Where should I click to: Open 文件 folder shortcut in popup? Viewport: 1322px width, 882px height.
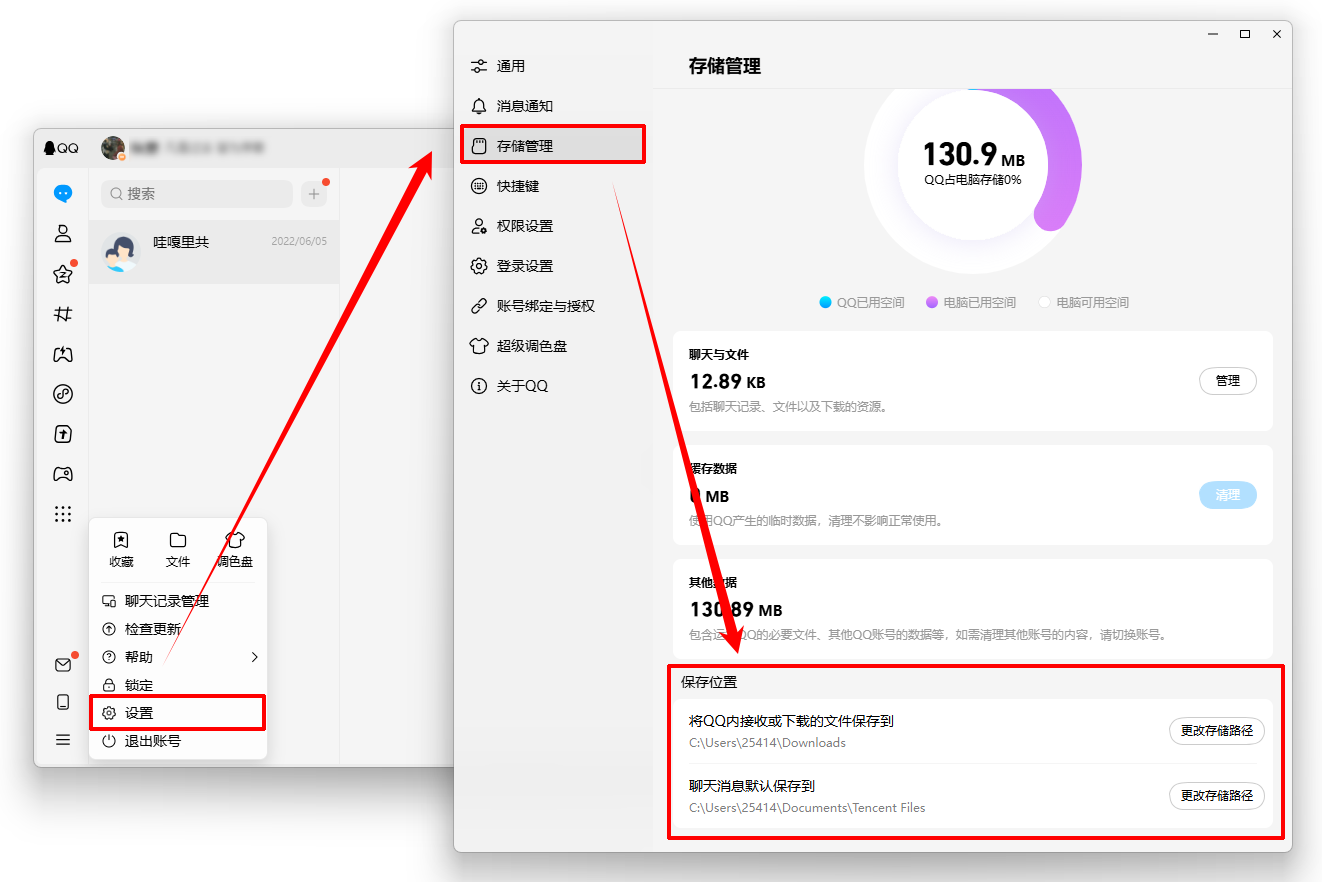(x=178, y=550)
